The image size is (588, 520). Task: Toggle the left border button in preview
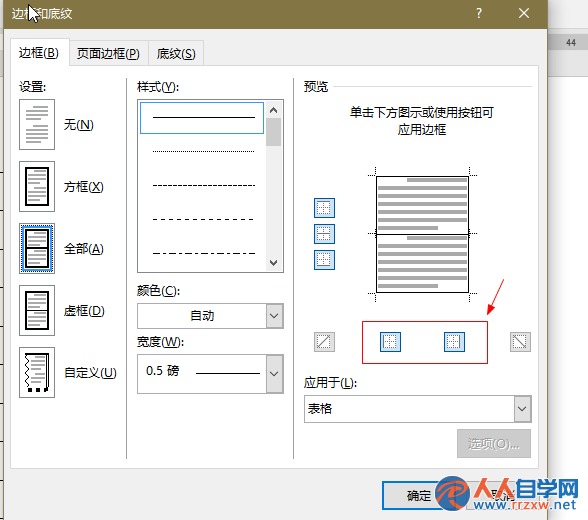(390, 342)
